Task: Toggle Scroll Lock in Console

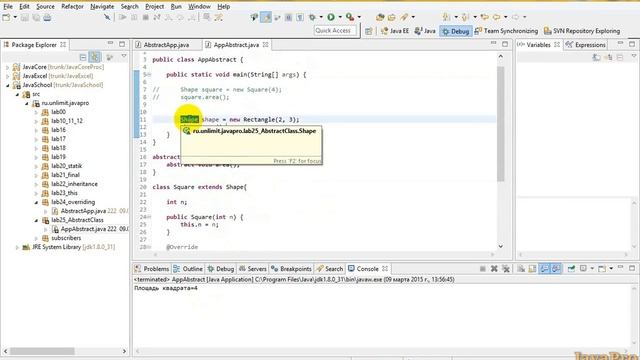Action: click(x=533, y=269)
